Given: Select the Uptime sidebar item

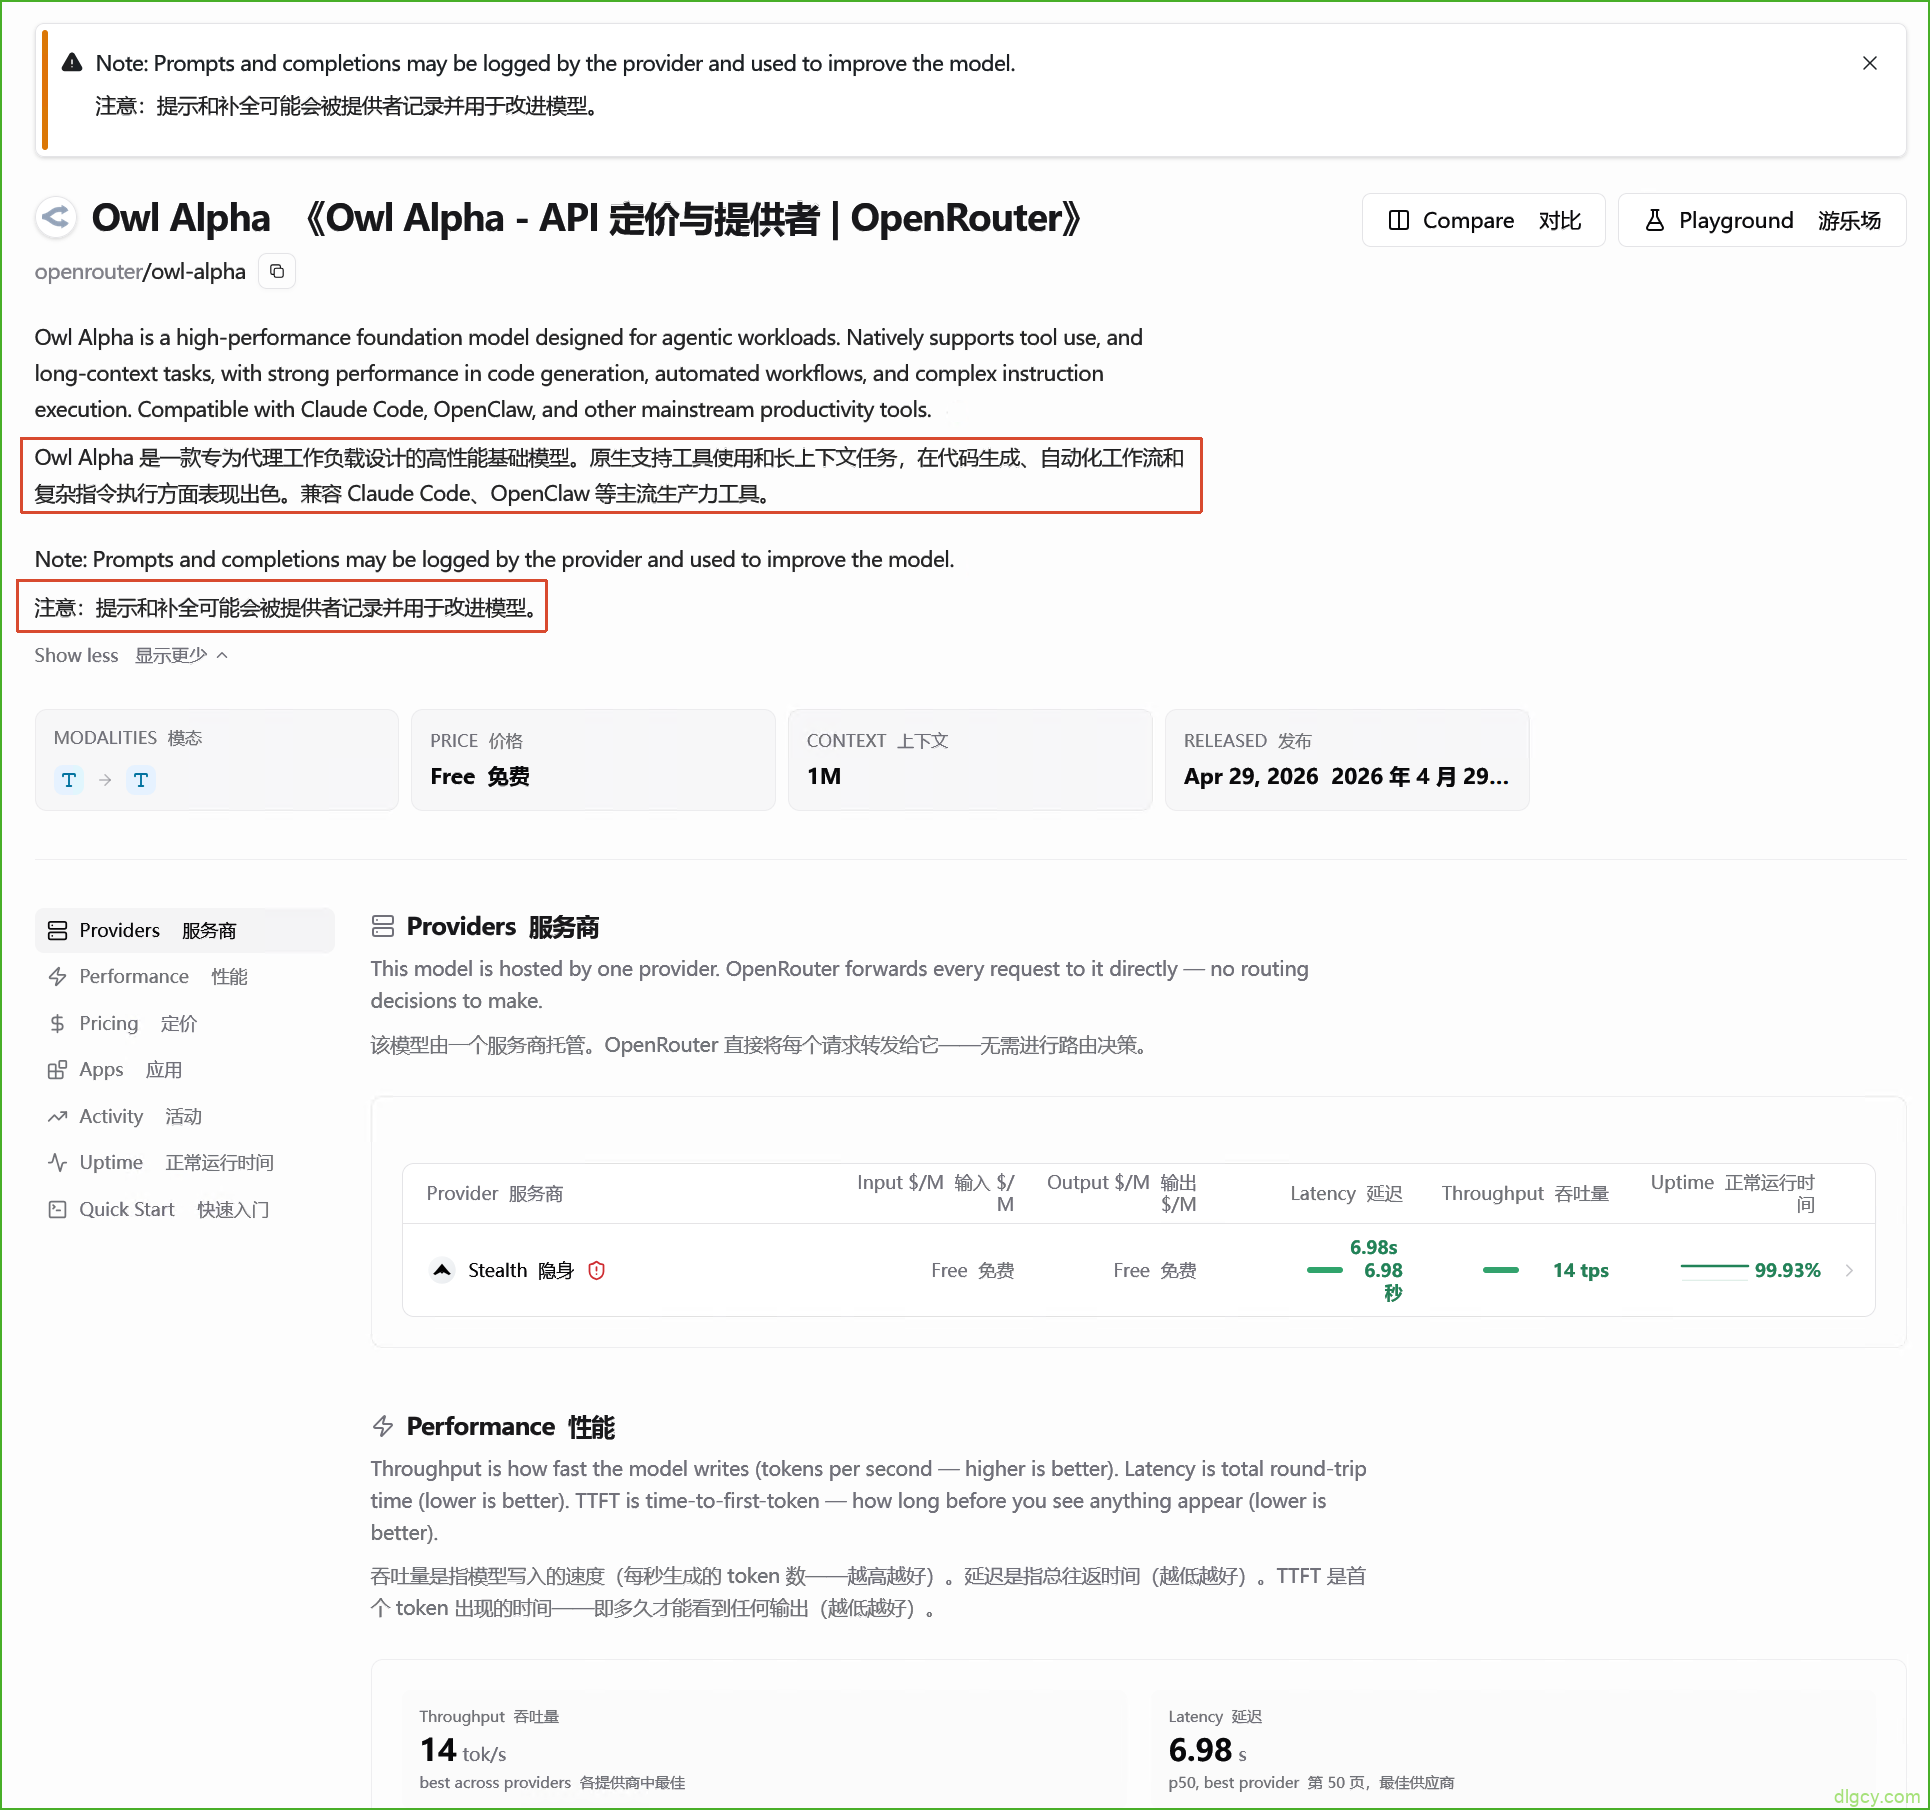Looking at the screenshot, I should tap(185, 1162).
